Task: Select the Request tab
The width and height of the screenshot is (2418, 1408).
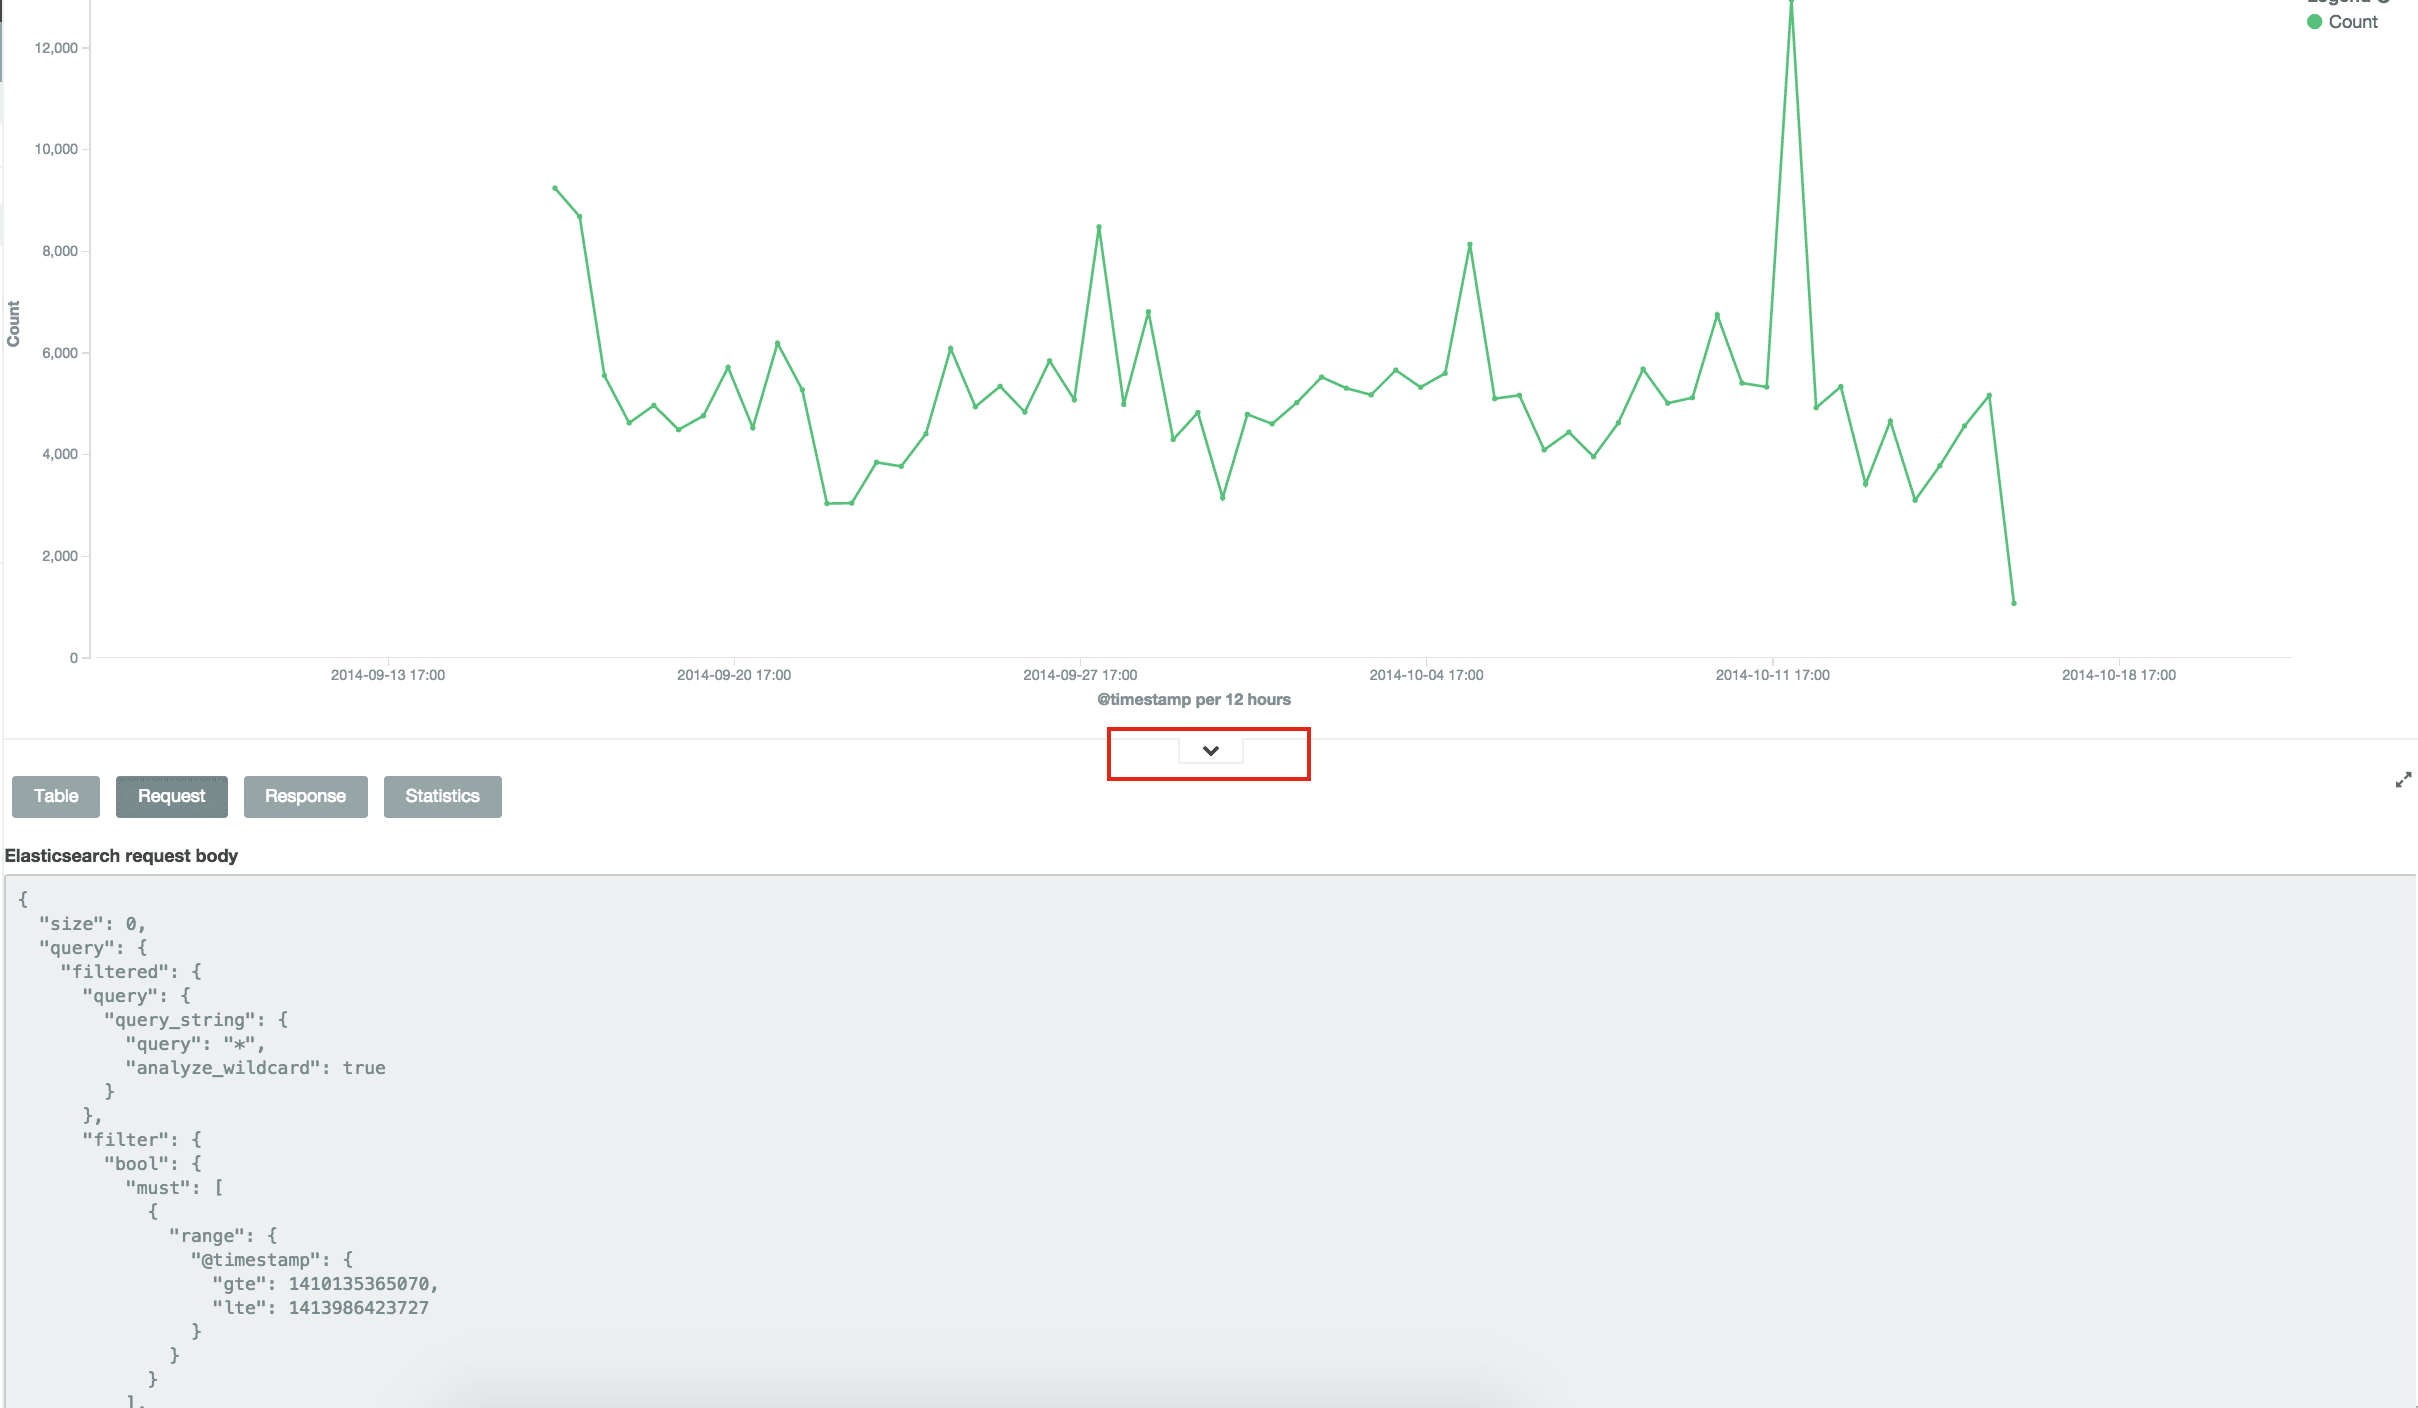Action: click(171, 796)
